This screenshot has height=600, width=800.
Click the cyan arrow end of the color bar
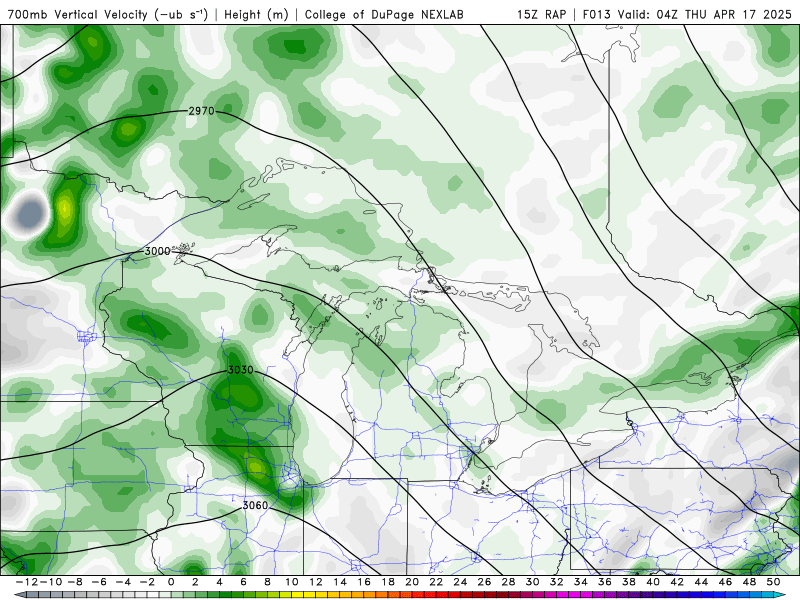pos(781,595)
